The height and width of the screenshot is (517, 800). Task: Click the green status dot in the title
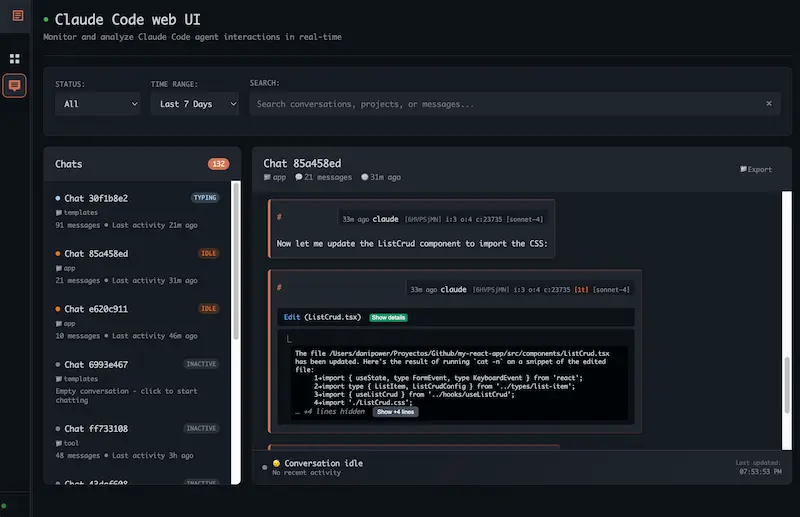click(x=46, y=19)
